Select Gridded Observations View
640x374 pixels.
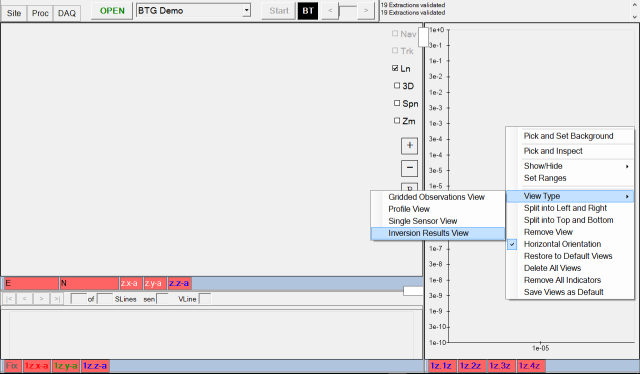(438, 197)
